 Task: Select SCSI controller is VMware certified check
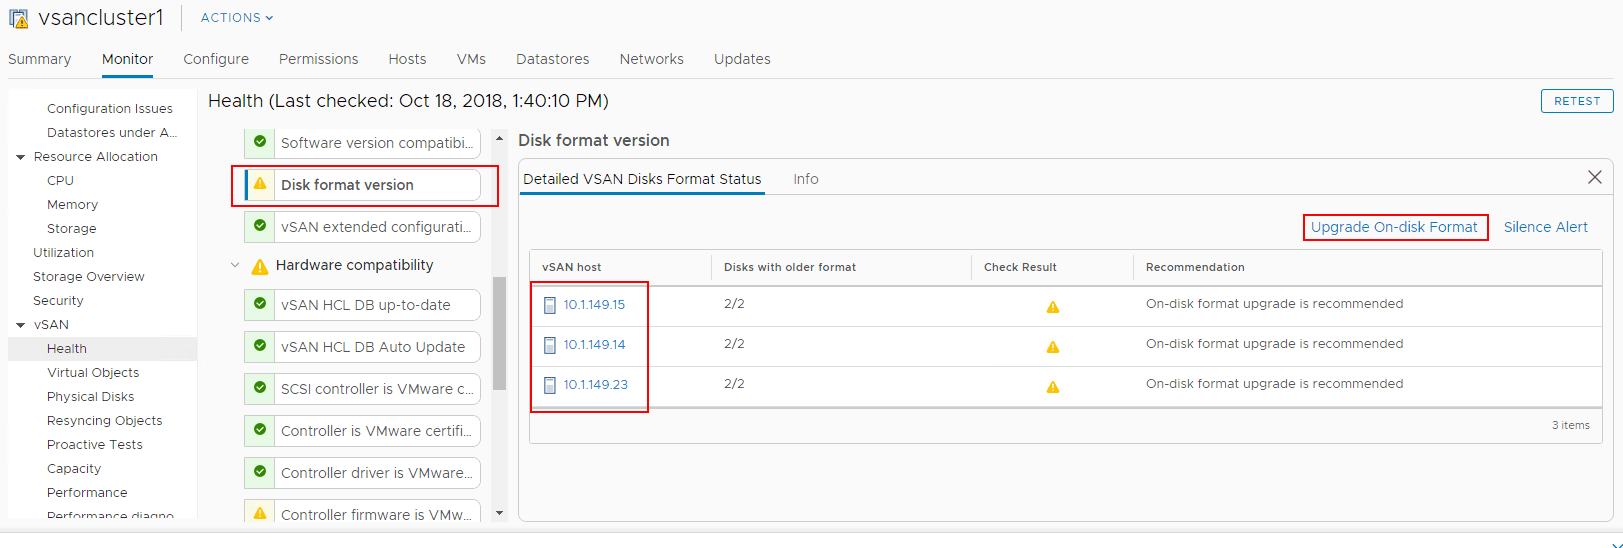click(x=376, y=389)
